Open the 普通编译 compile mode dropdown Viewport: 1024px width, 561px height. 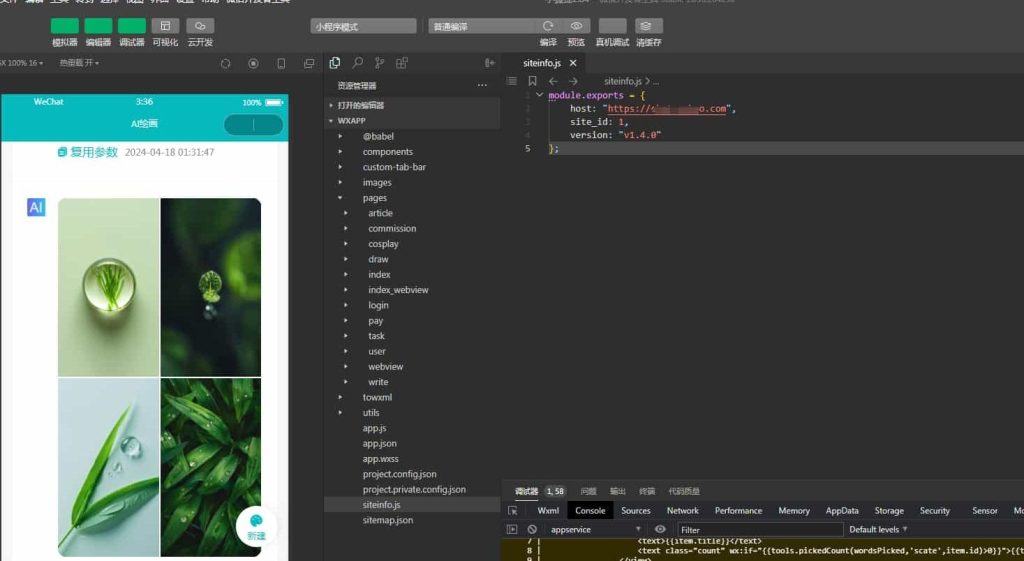(482, 26)
